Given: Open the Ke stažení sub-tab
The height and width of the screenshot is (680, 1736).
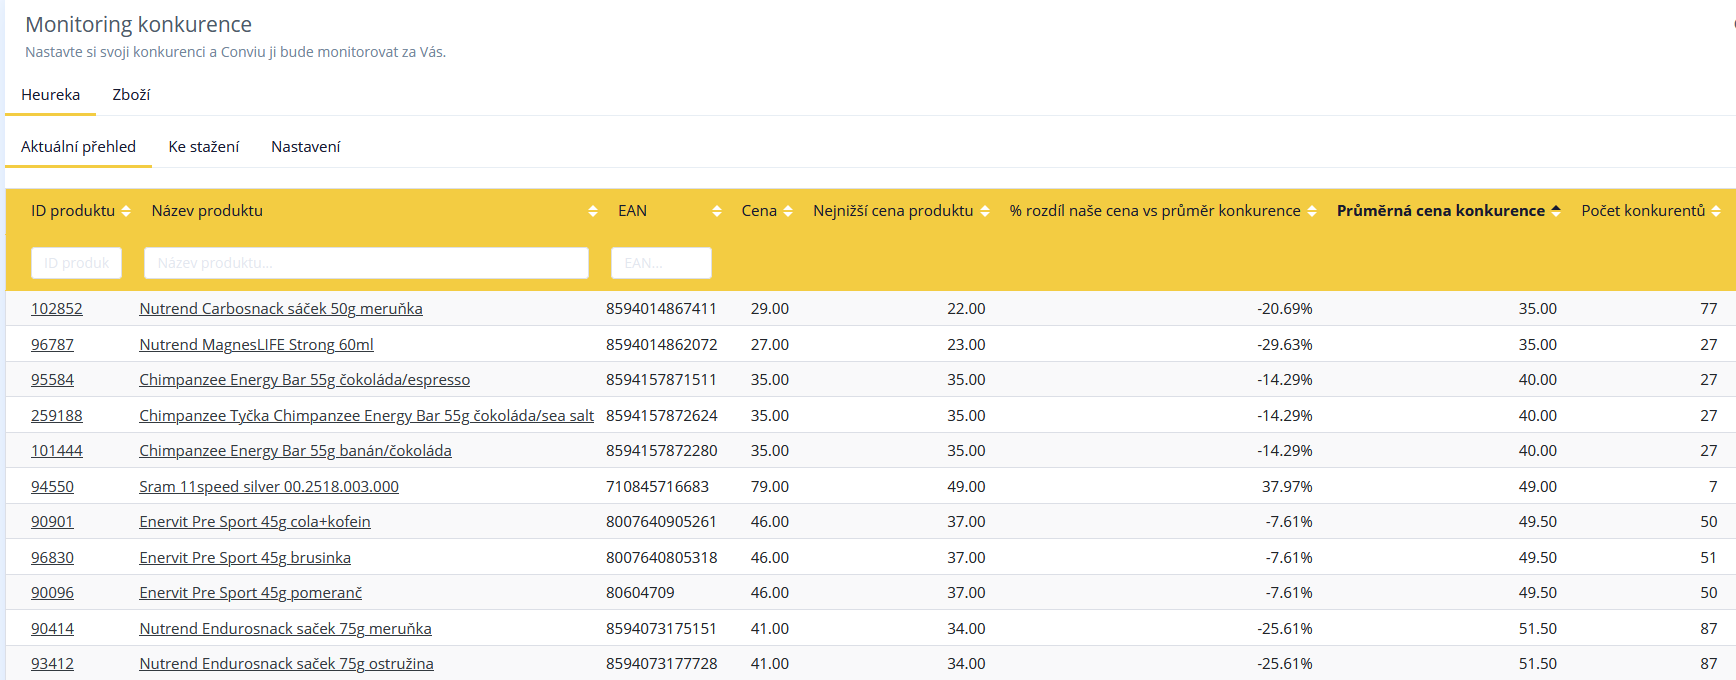Looking at the screenshot, I should pyautogui.click(x=204, y=147).
